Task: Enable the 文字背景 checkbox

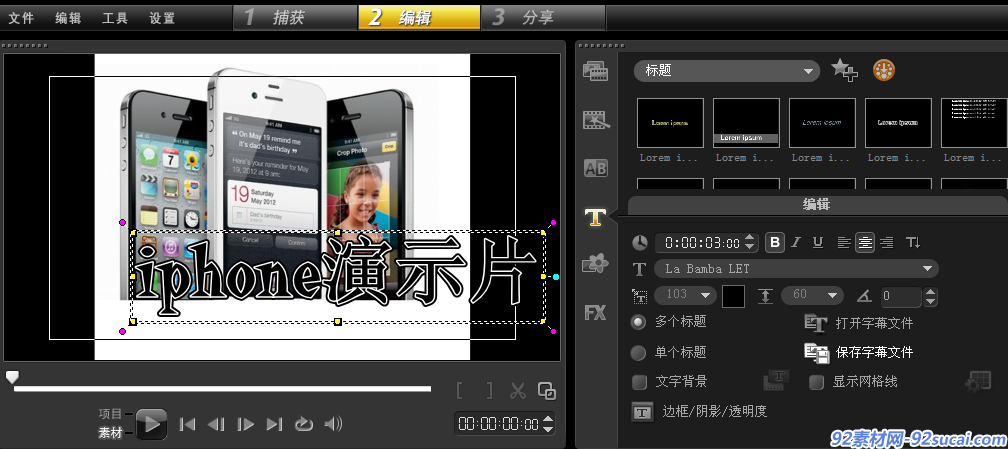Action: point(639,382)
